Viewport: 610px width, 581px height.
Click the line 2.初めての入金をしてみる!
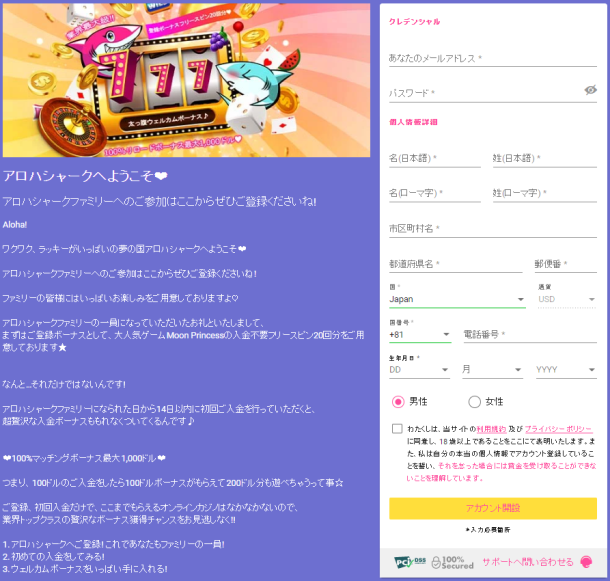54,556
